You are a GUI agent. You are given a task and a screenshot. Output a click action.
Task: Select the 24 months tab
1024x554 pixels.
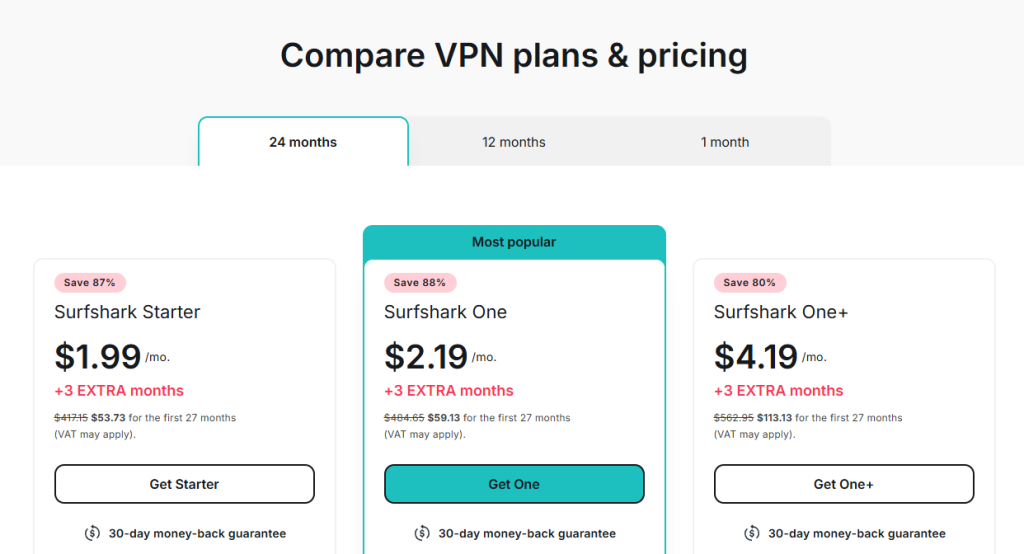303,142
